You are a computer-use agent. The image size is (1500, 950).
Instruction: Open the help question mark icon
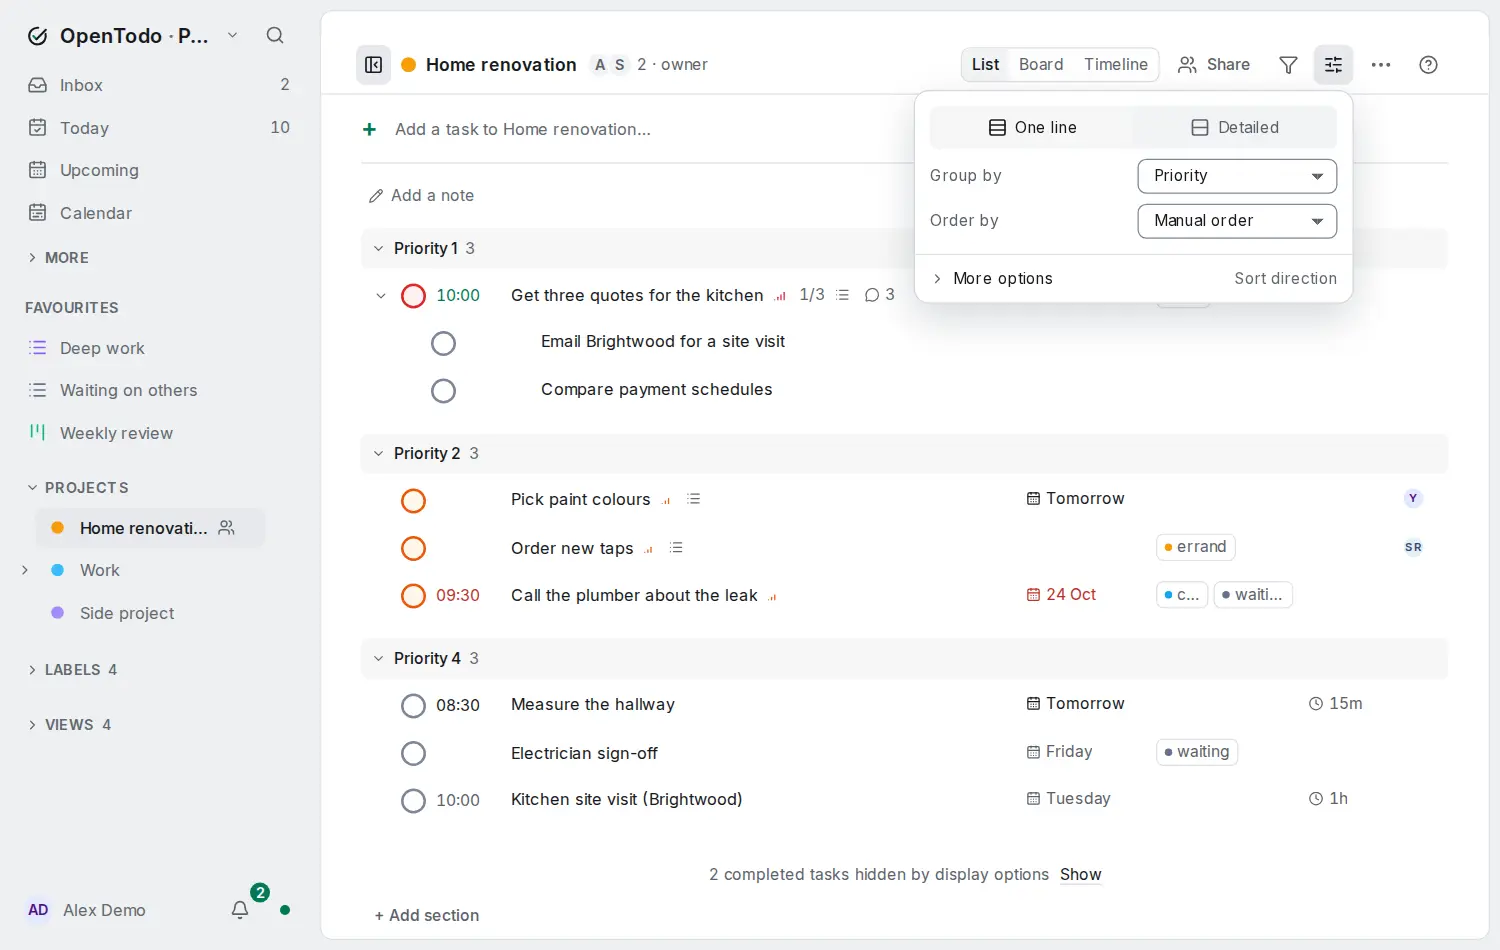tap(1429, 65)
